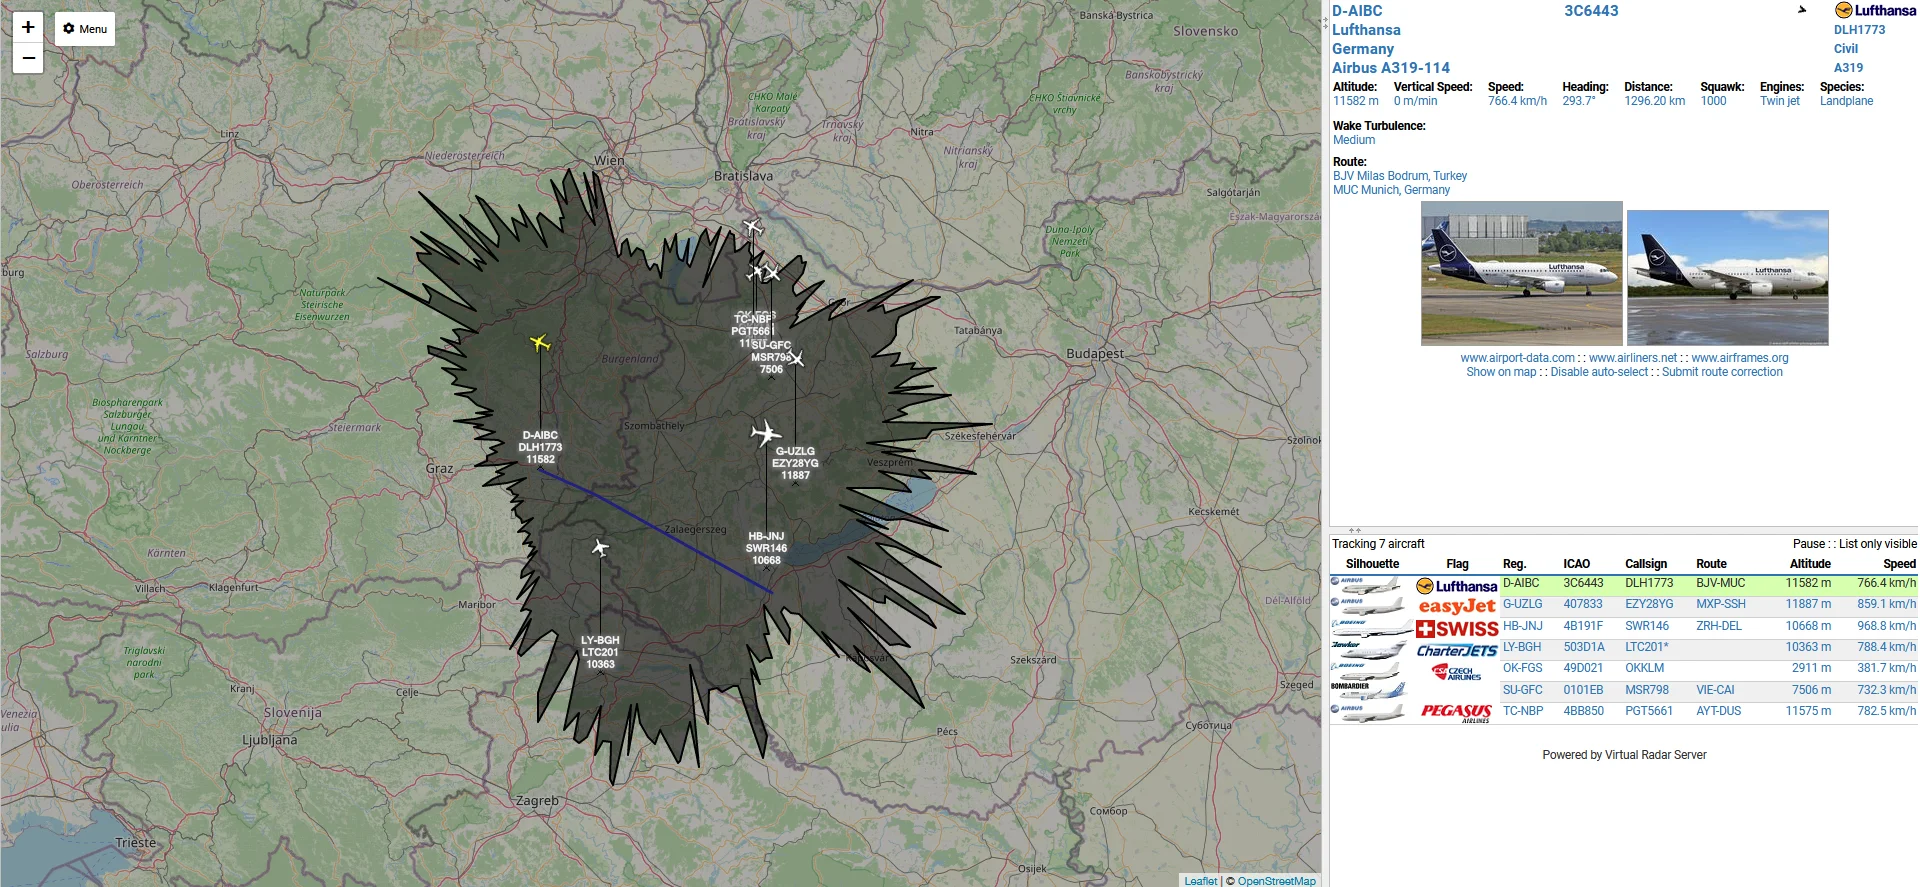This screenshot has width=1920, height=887.
Task: Select G-UZLG registration in the aircraft list
Action: pos(1522,604)
